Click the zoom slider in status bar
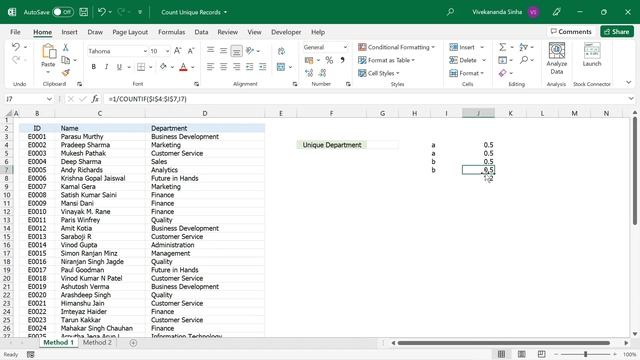The width and height of the screenshot is (640, 360). point(585,354)
